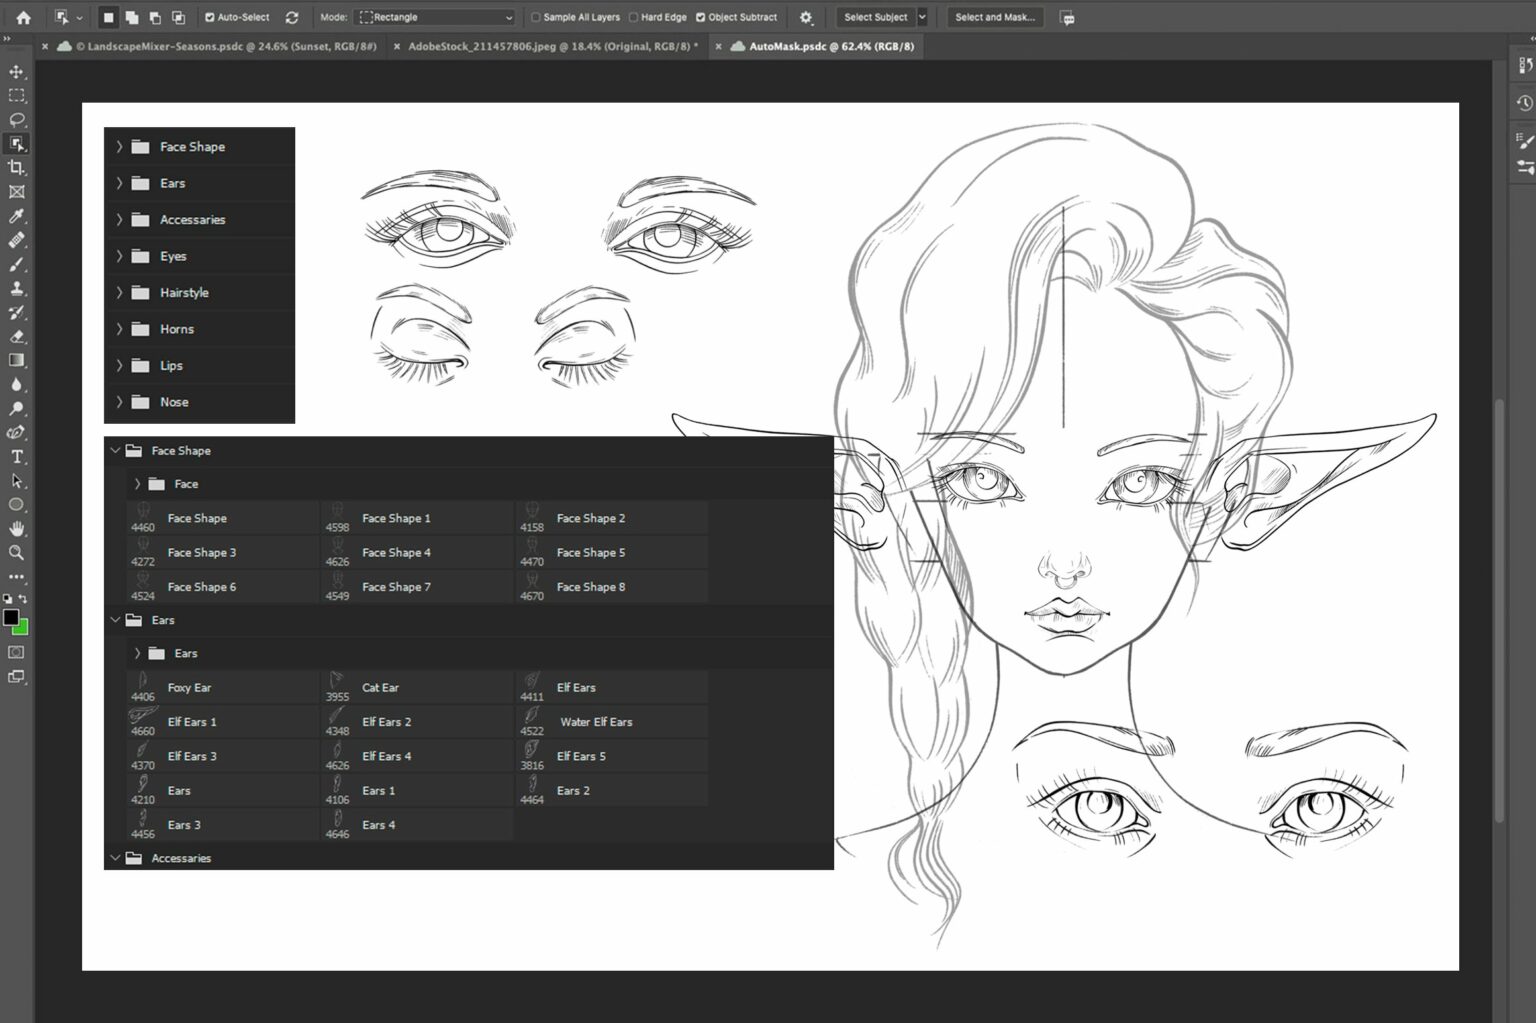Enable Sample All Layers
This screenshot has height=1023, width=1536.
point(537,17)
